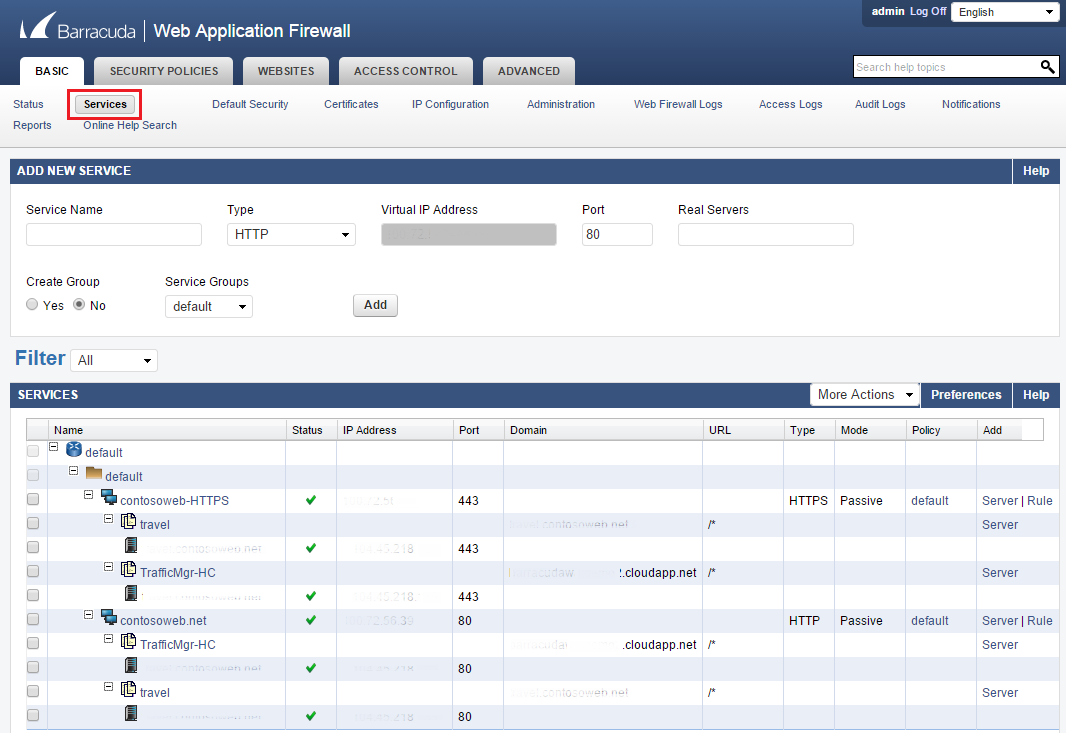
Task: Switch to the ACCESS CONTROL tab
Action: [x=405, y=71]
